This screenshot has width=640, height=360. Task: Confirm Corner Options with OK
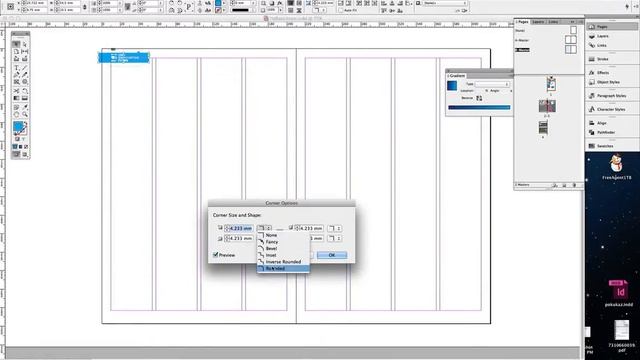point(332,255)
